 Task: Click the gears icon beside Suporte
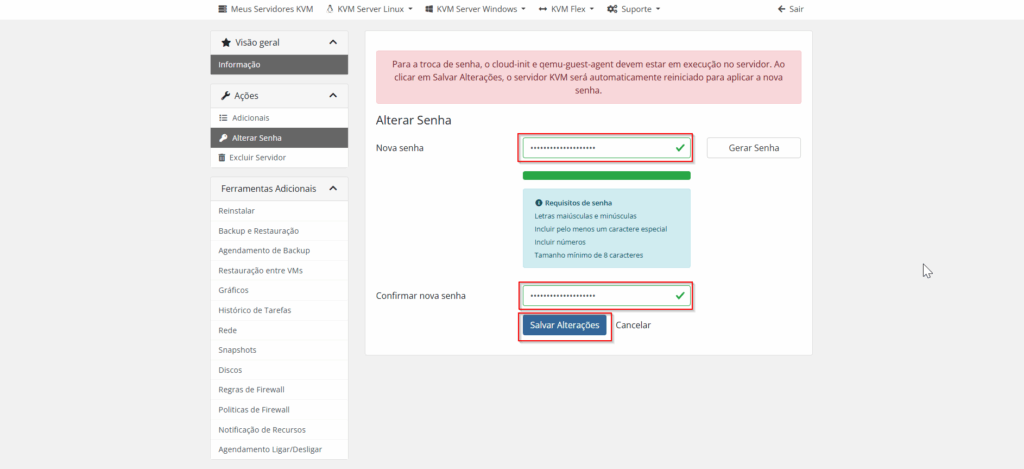pos(610,9)
